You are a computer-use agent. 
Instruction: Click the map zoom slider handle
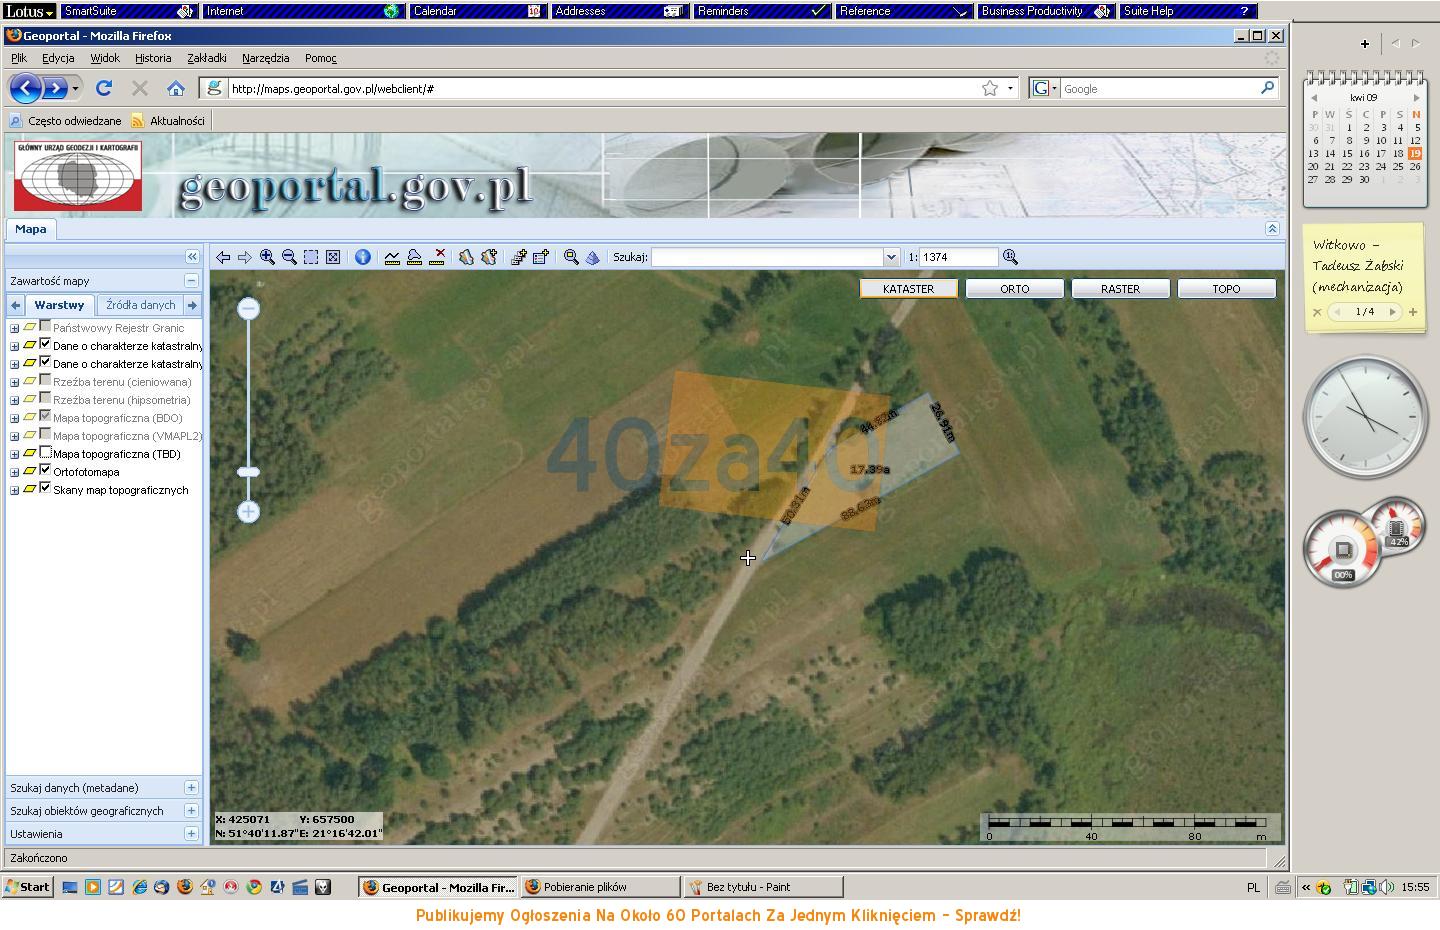(249, 472)
